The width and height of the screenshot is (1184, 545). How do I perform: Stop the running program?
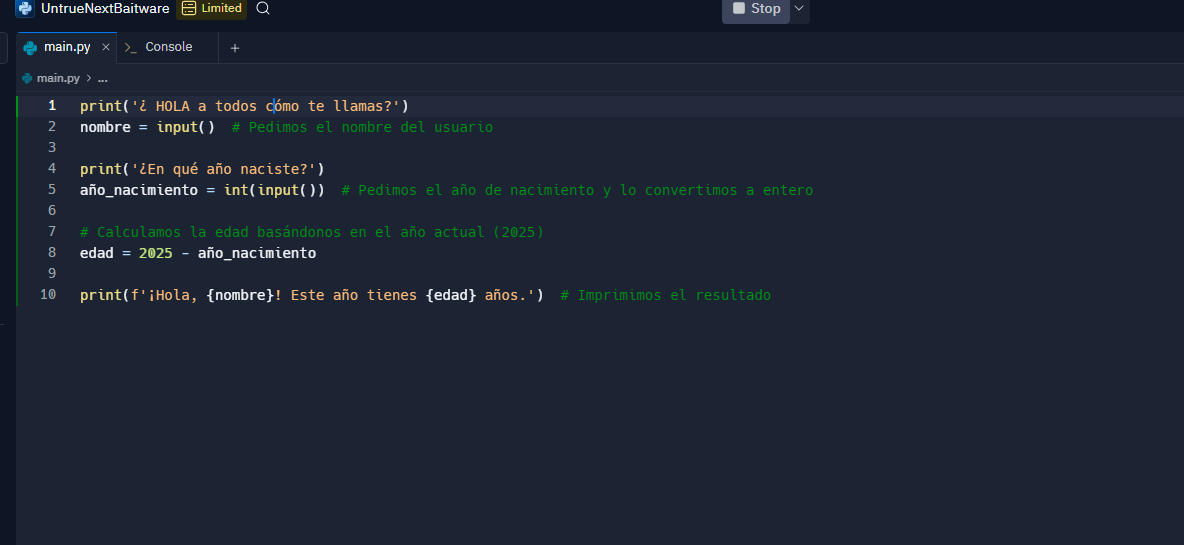pyautogui.click(x=756, y=9)
